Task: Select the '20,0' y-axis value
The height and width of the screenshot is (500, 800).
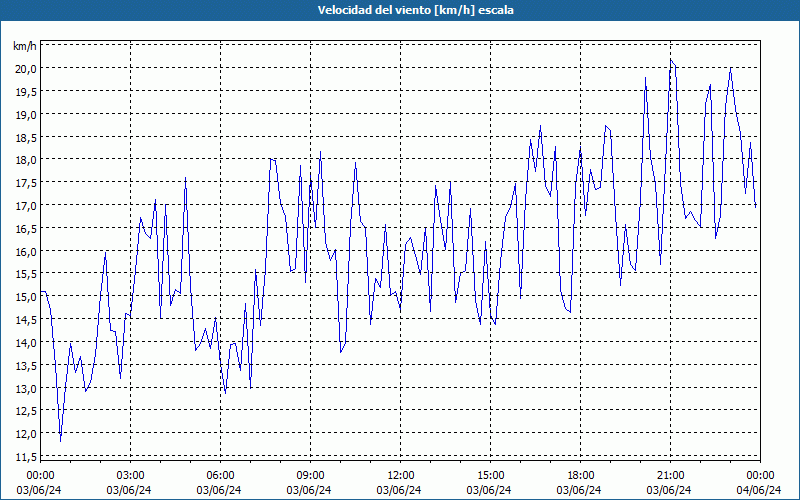Action: [x=26, y=69]
